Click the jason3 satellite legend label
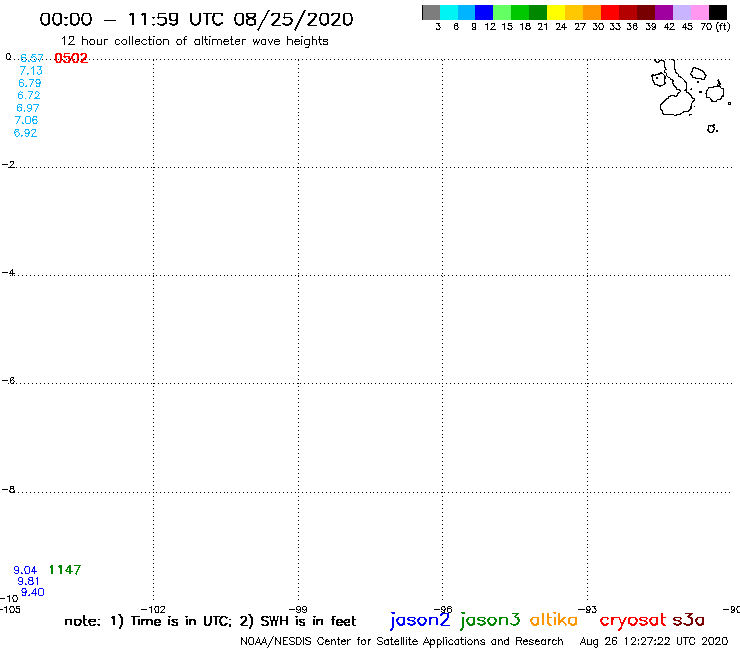The height and width of the screenshot is (650, 740). pyautogui.click(x=490, y=620)
